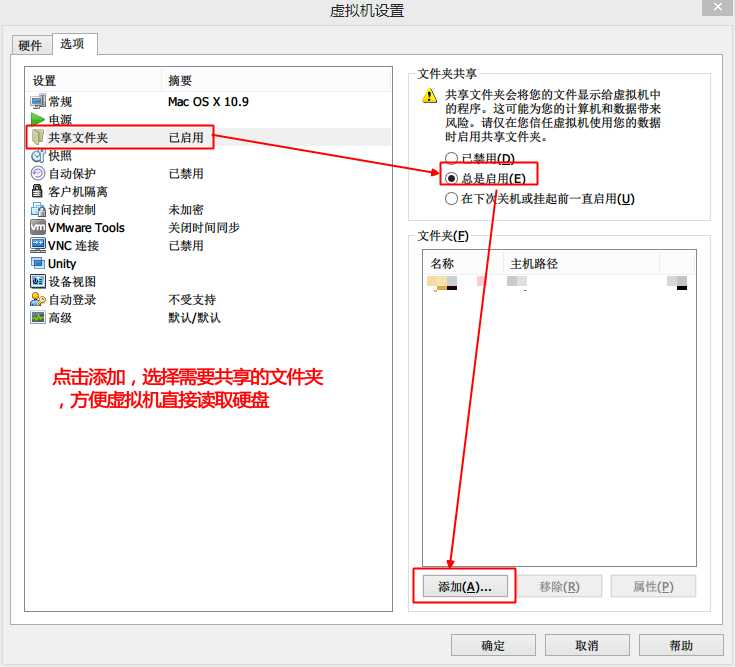735x667 pixels.
Task: Click the 已启用 summary for shared folders
Action: (186, 138)
